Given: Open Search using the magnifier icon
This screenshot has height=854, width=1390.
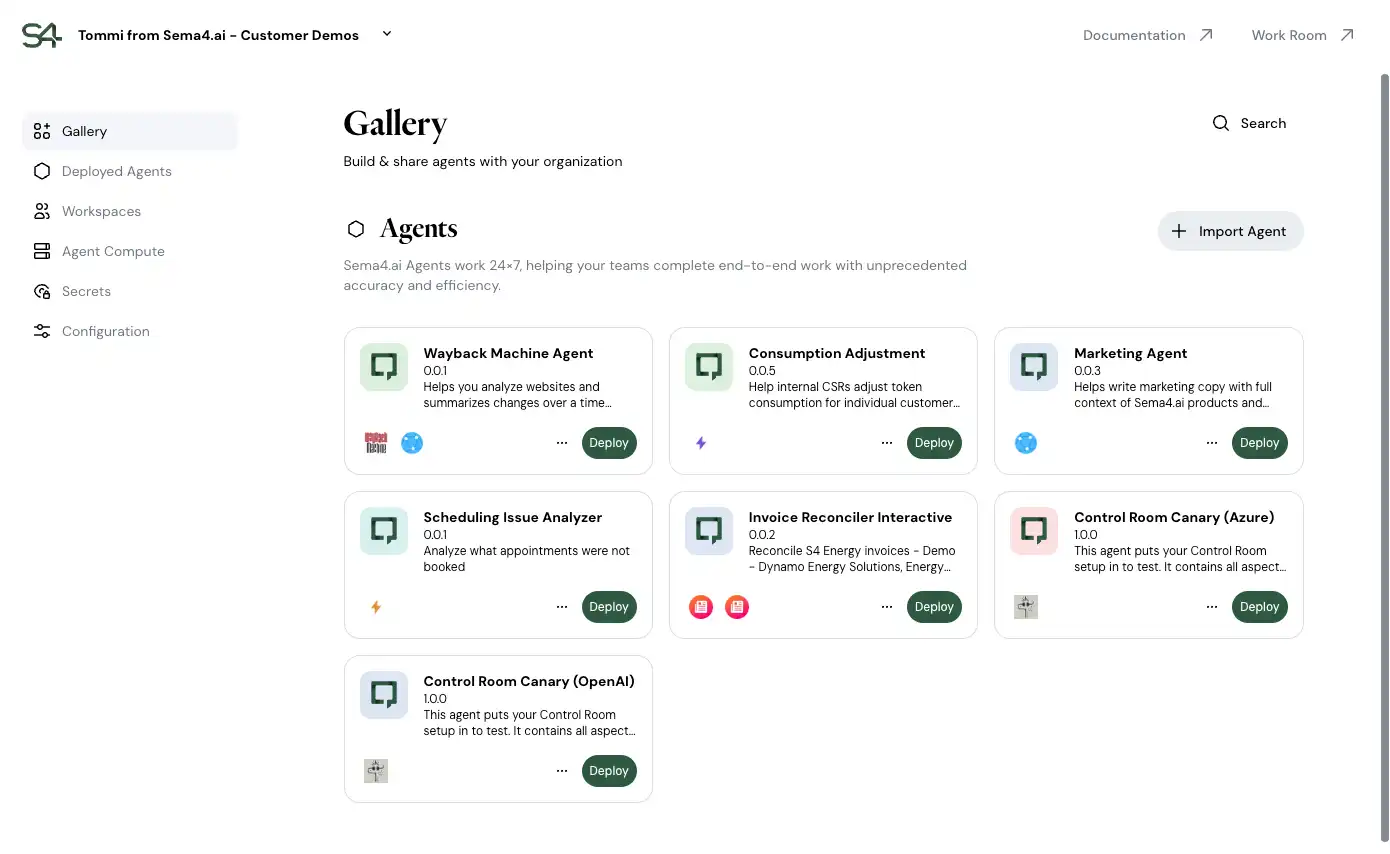Looking at the screenshot, I should click(x=1221, y=122).
